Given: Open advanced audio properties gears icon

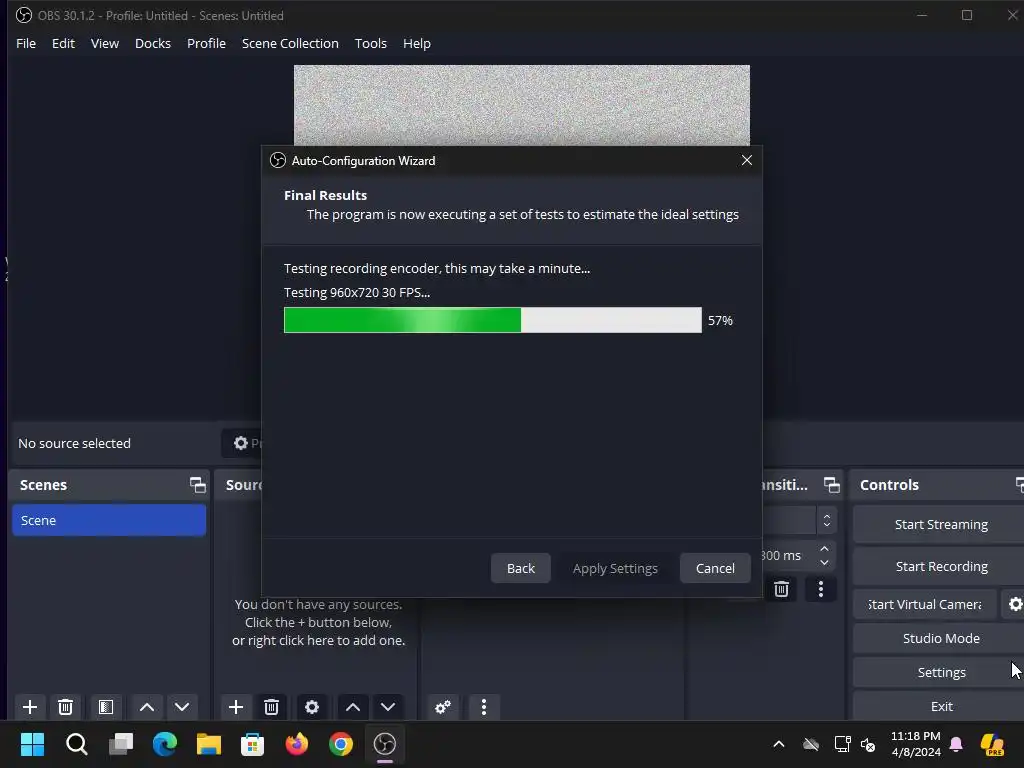Looking at the screenshot, I should 443,707.
